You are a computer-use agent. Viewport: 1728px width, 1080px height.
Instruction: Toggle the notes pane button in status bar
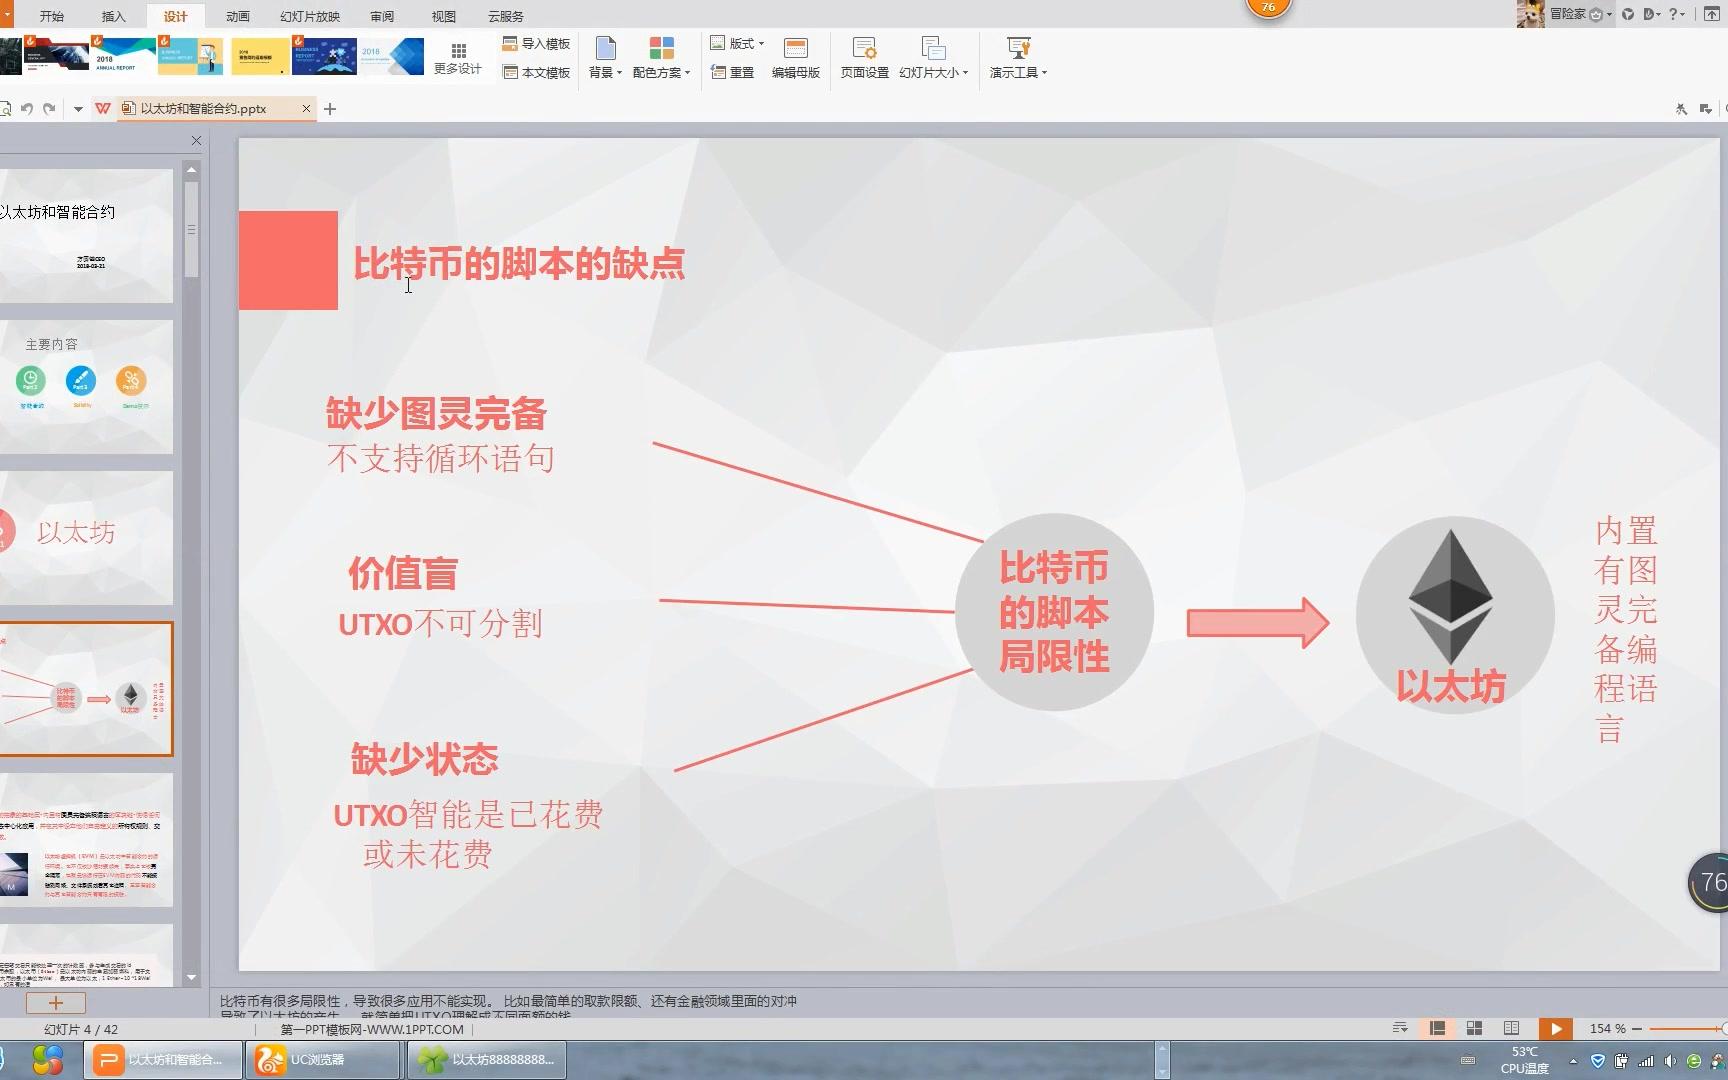point(1400,1028)
